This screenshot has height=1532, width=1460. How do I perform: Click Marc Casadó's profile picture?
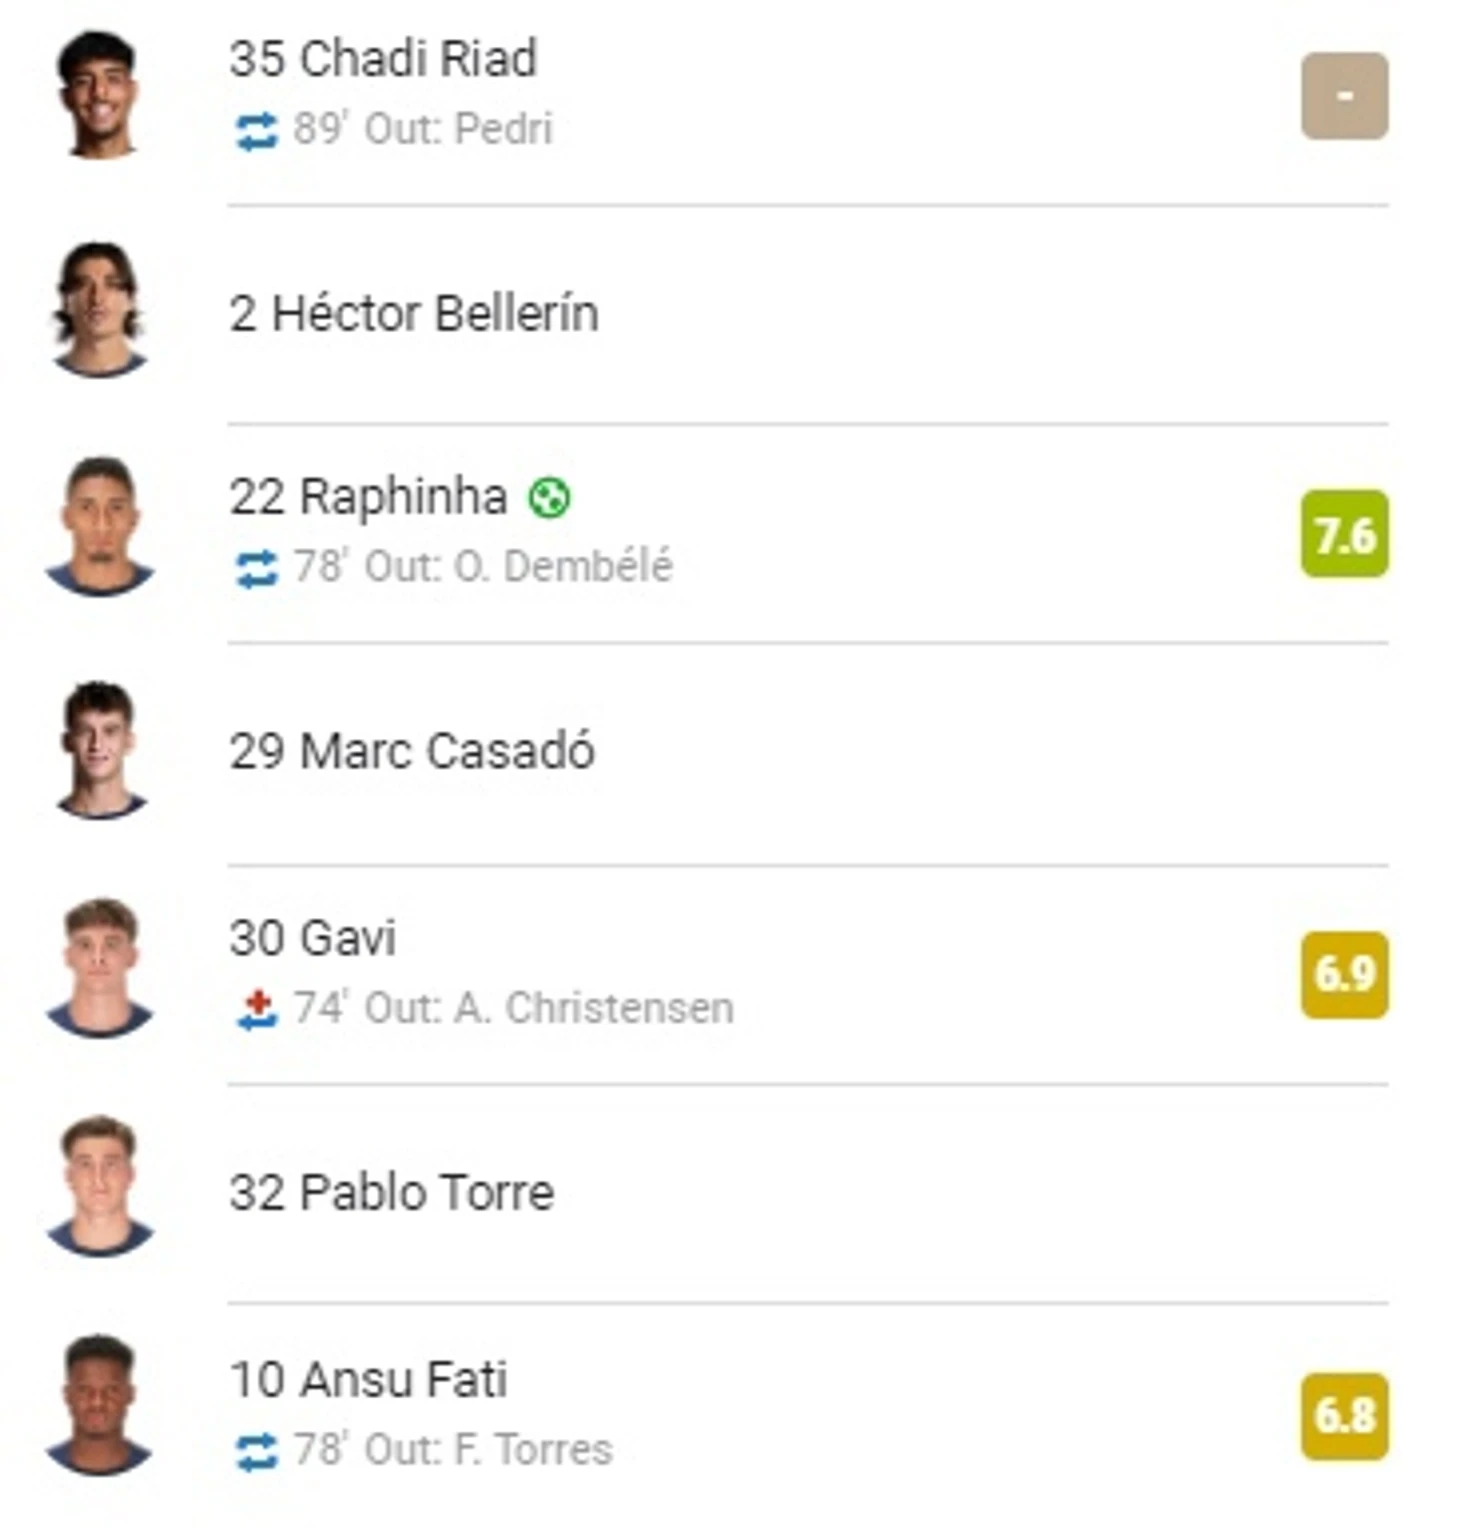coord(98,750)
